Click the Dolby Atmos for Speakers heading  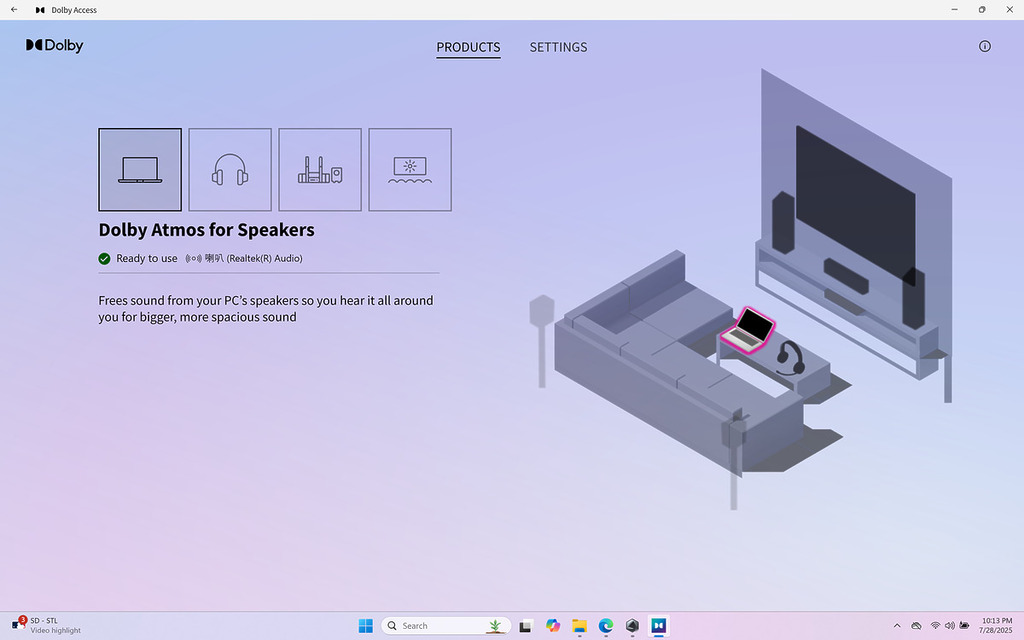(x=206, y=230)
